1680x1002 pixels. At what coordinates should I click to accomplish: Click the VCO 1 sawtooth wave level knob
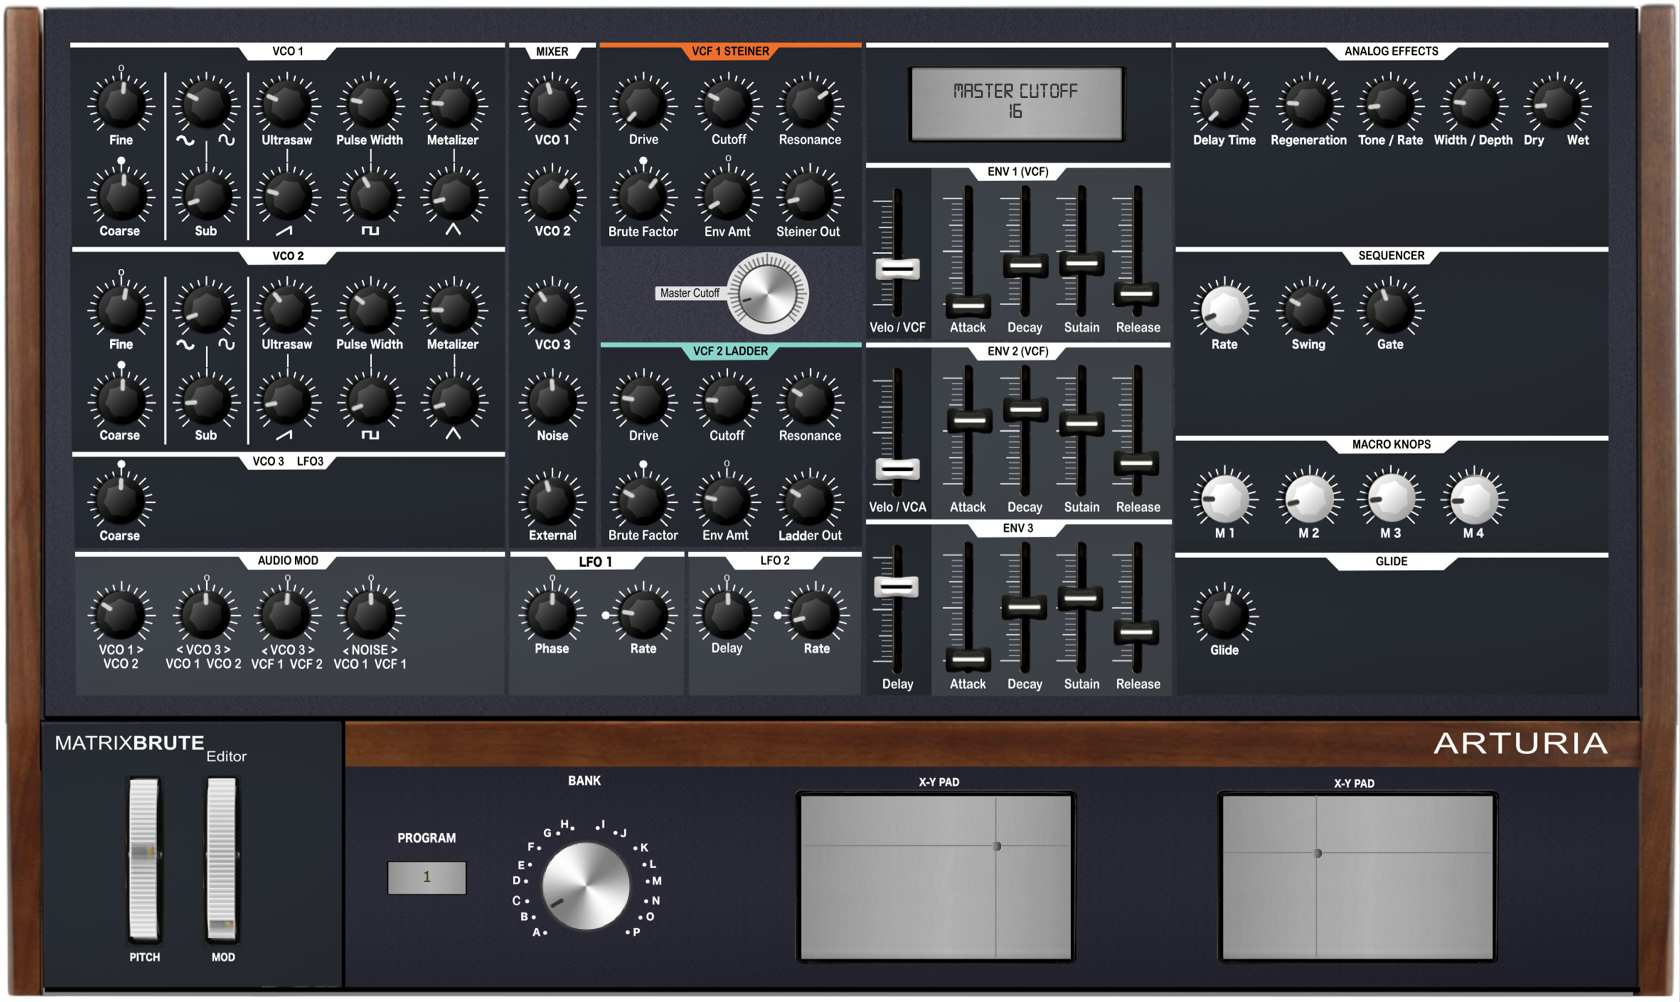(287, 195)
